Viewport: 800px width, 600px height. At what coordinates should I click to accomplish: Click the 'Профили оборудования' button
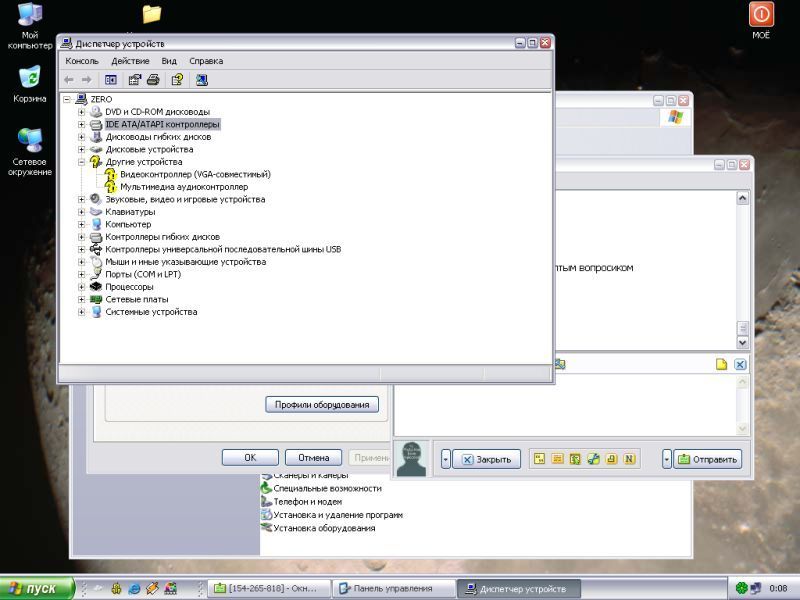pyautogui.click(x=322, y=405)
